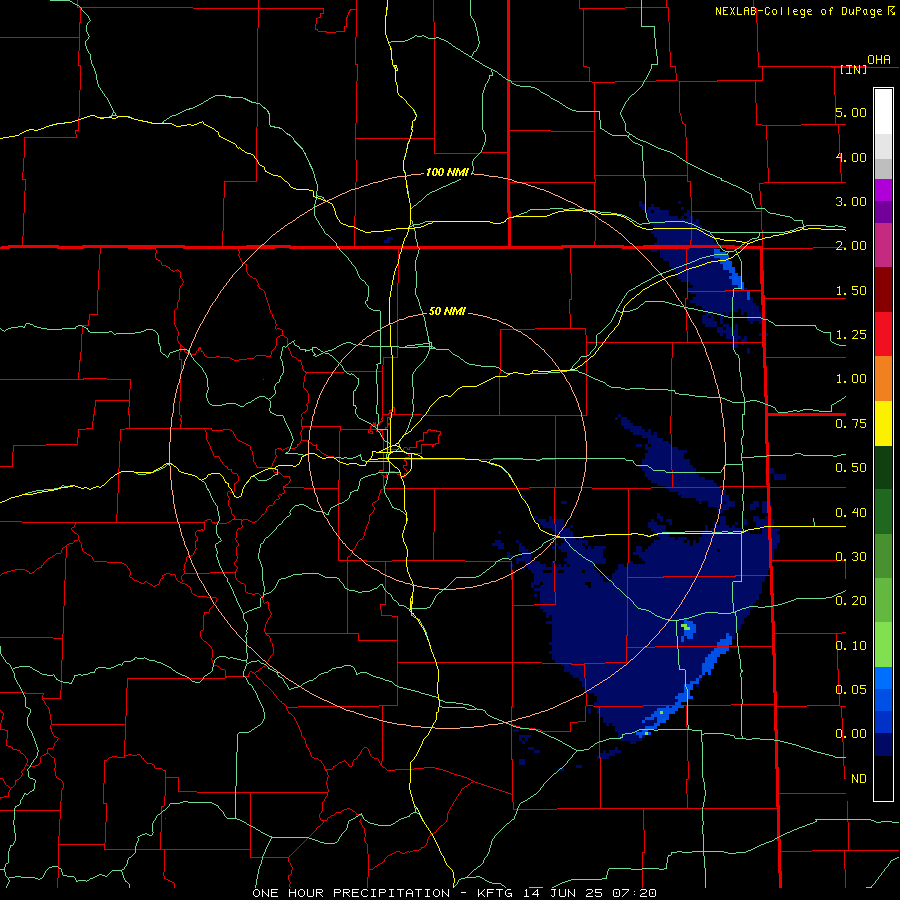Image resolution: width=900 pixels, height=900 pixels.
Task: Click the orange legend color band
Action: pyautogui.click(x=883, y=378)
